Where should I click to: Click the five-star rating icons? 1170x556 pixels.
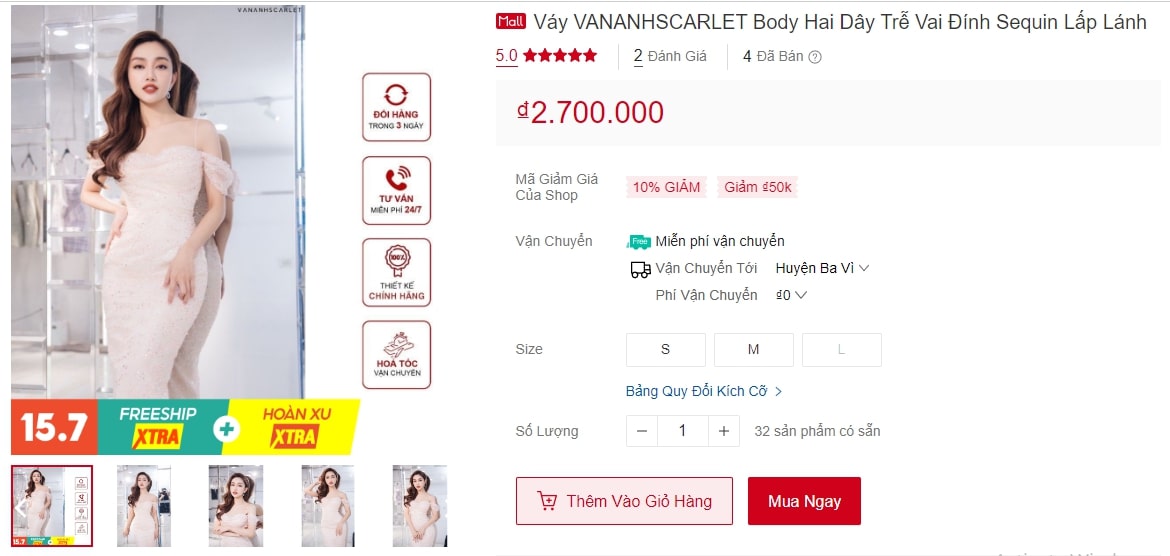click(560, 55)
